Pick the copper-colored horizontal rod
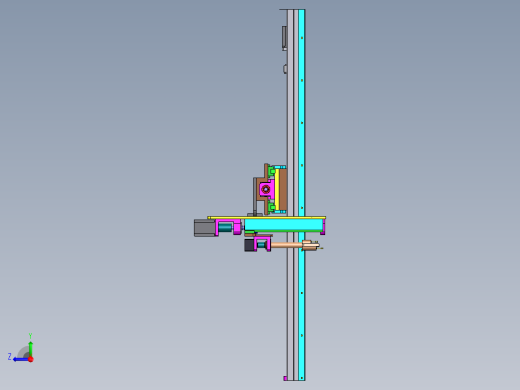Image resolution: width=520 pixels, height=390 pixels. [287, 245]
